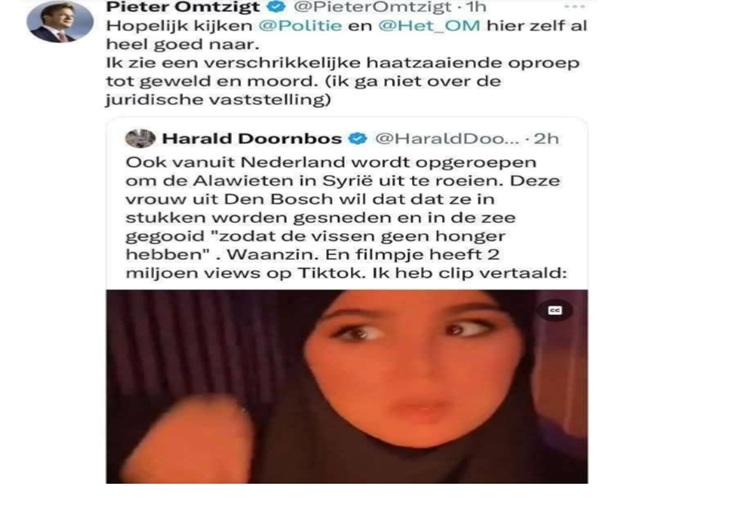Open the quoted tweet text by Doornbos
This screenshot has height=519, width=750.
click(345, 217)
